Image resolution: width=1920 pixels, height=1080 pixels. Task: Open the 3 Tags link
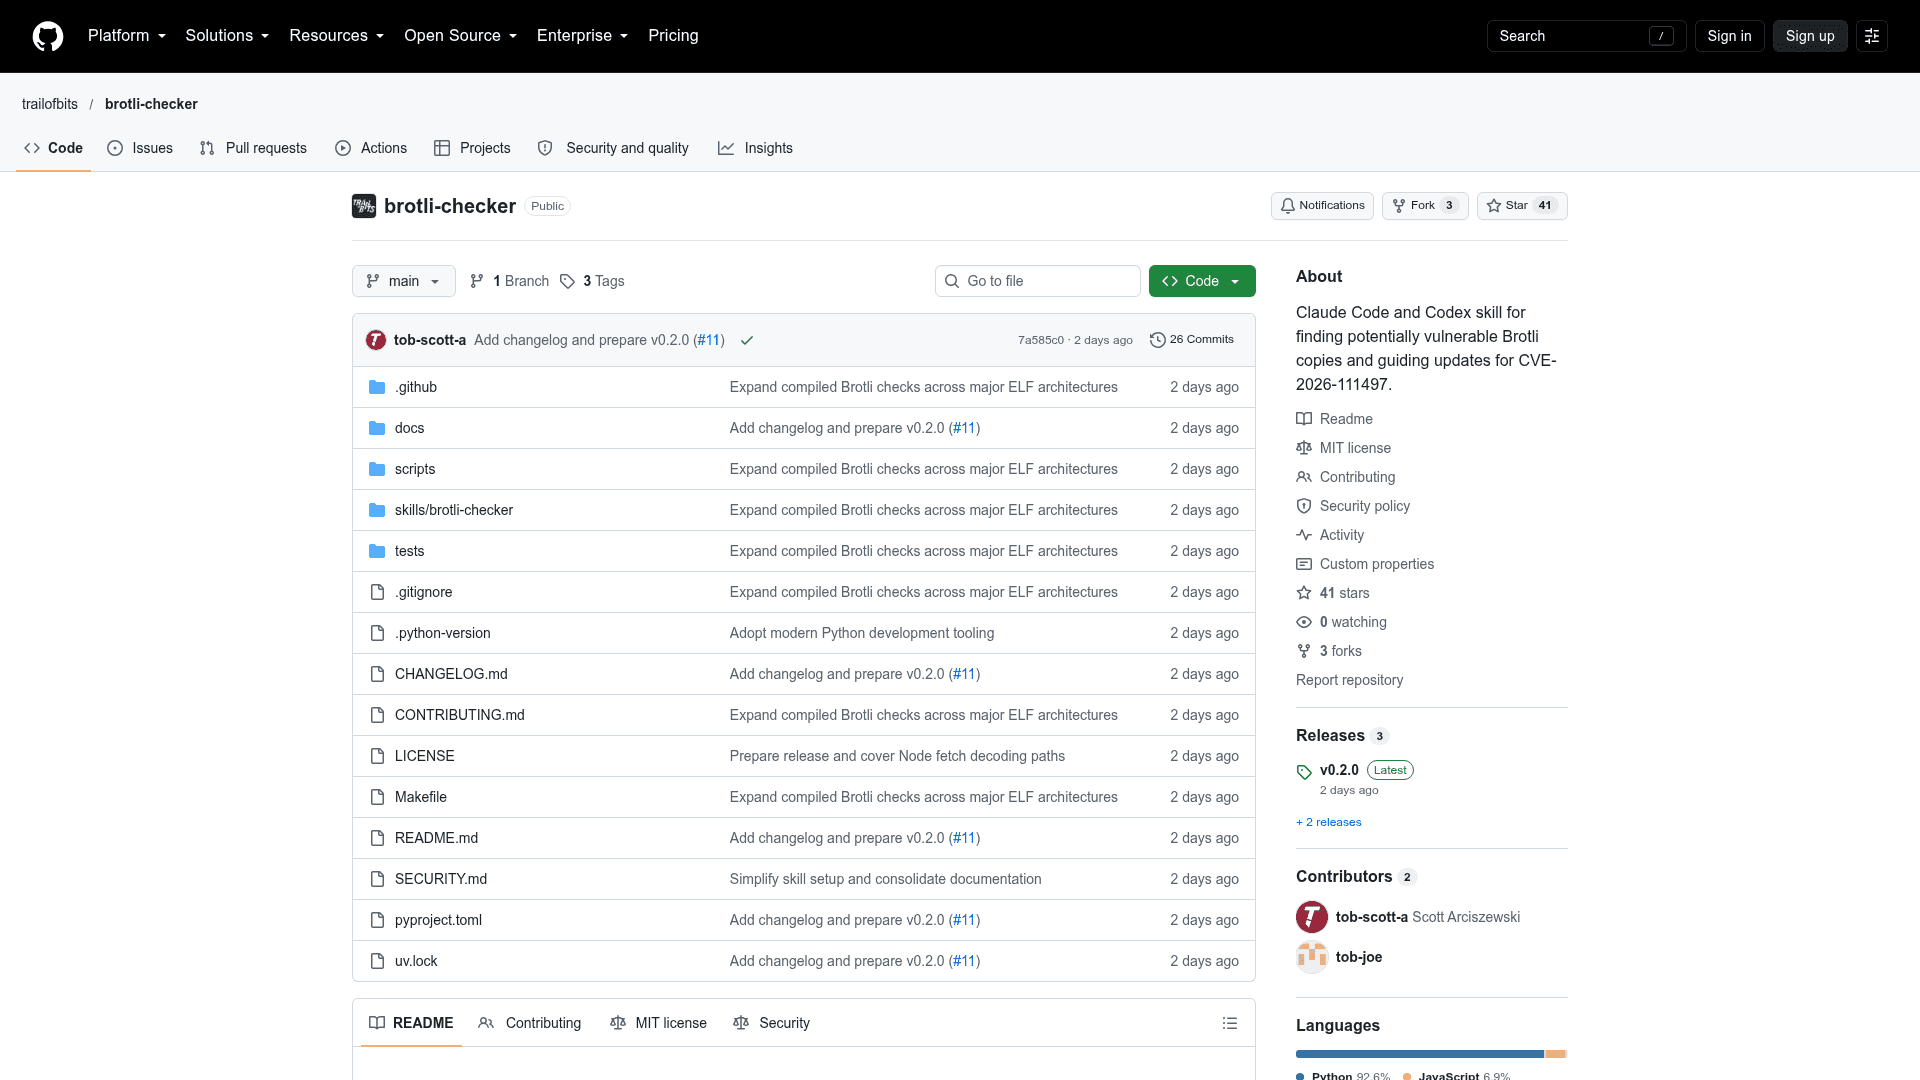(592, 281)
